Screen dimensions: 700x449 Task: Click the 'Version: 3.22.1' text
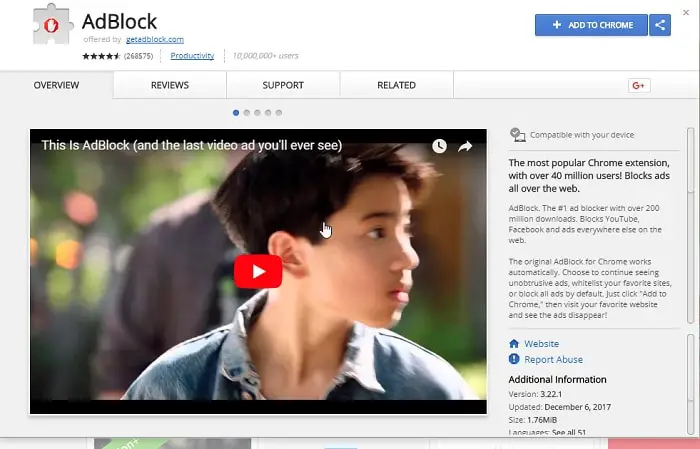click(535, 394)
